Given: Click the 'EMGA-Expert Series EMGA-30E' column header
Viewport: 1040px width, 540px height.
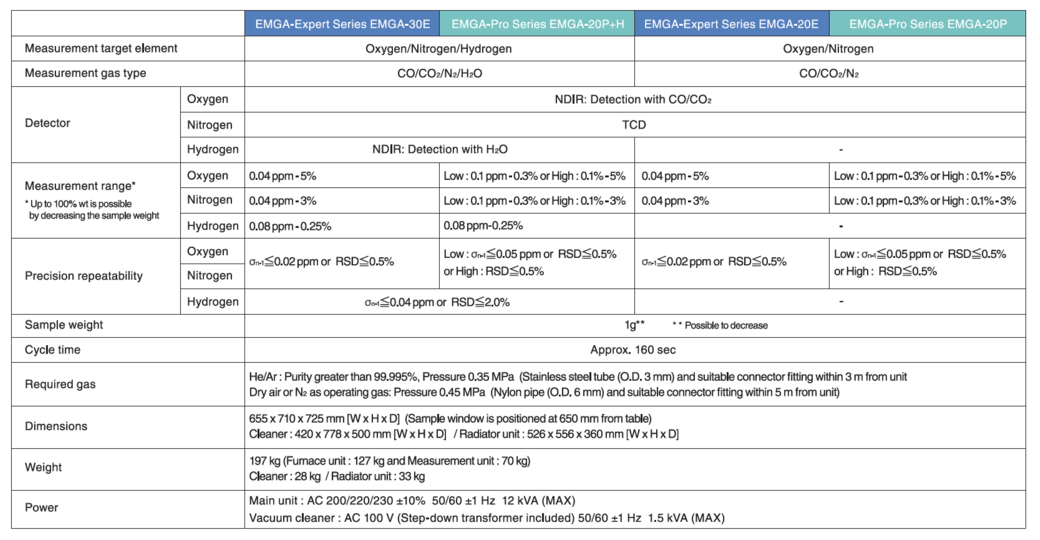Looking at the screenshot, I should [x=342, y=24].
